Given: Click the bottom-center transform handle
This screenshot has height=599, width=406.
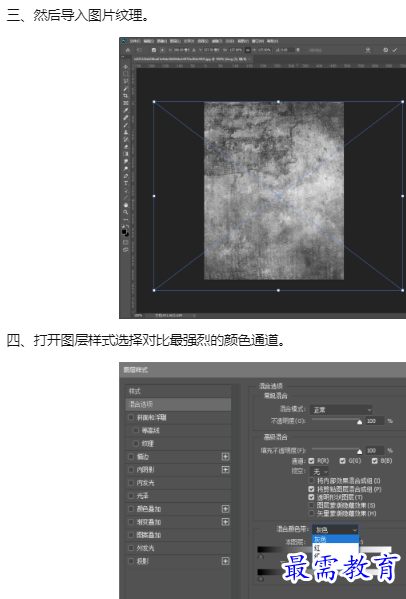Looking at the screenshot, I should (278, 290).
